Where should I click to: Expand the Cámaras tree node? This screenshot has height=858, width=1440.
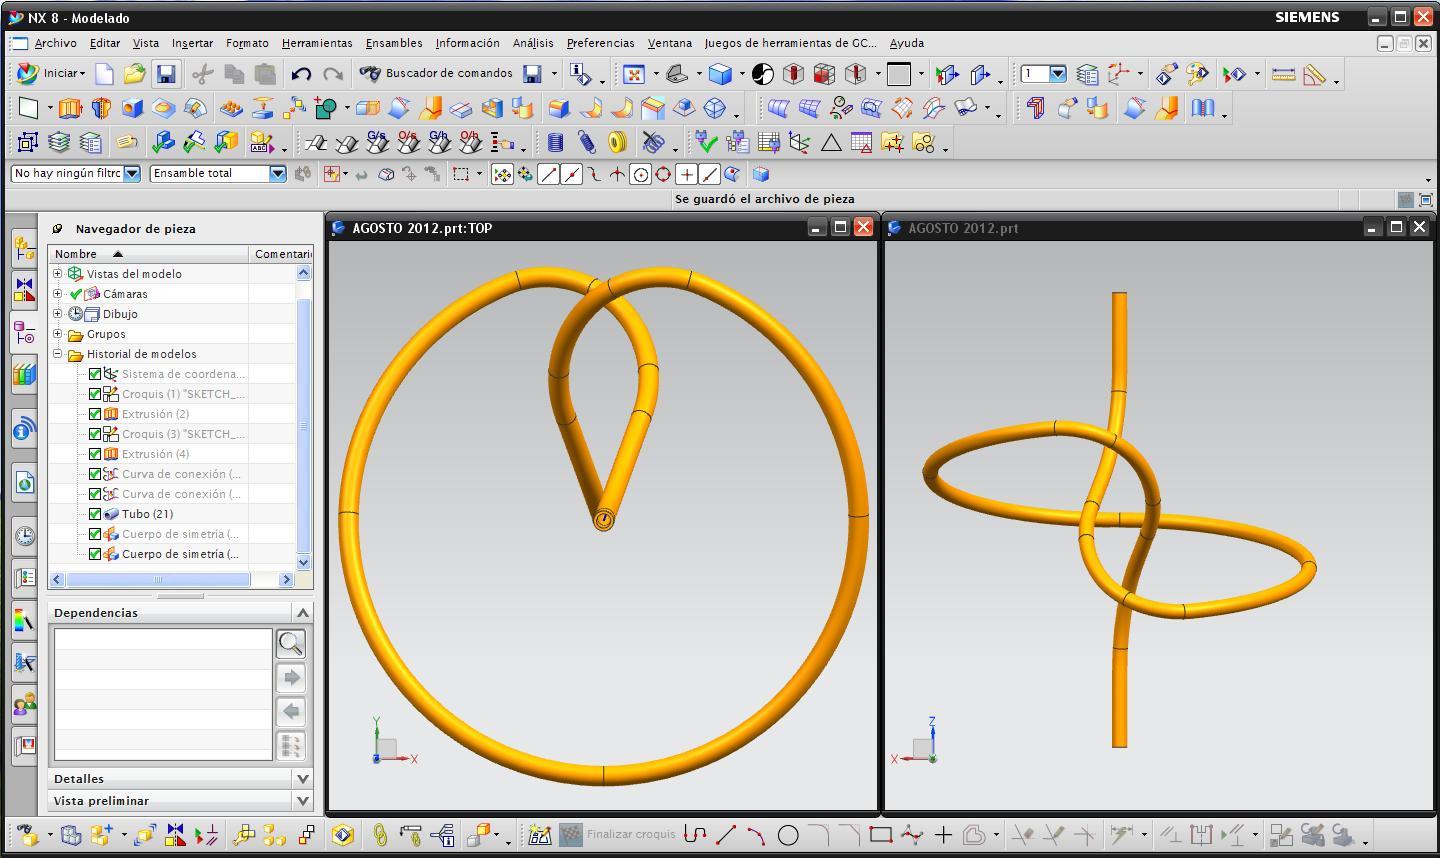[x=58, y=293]
